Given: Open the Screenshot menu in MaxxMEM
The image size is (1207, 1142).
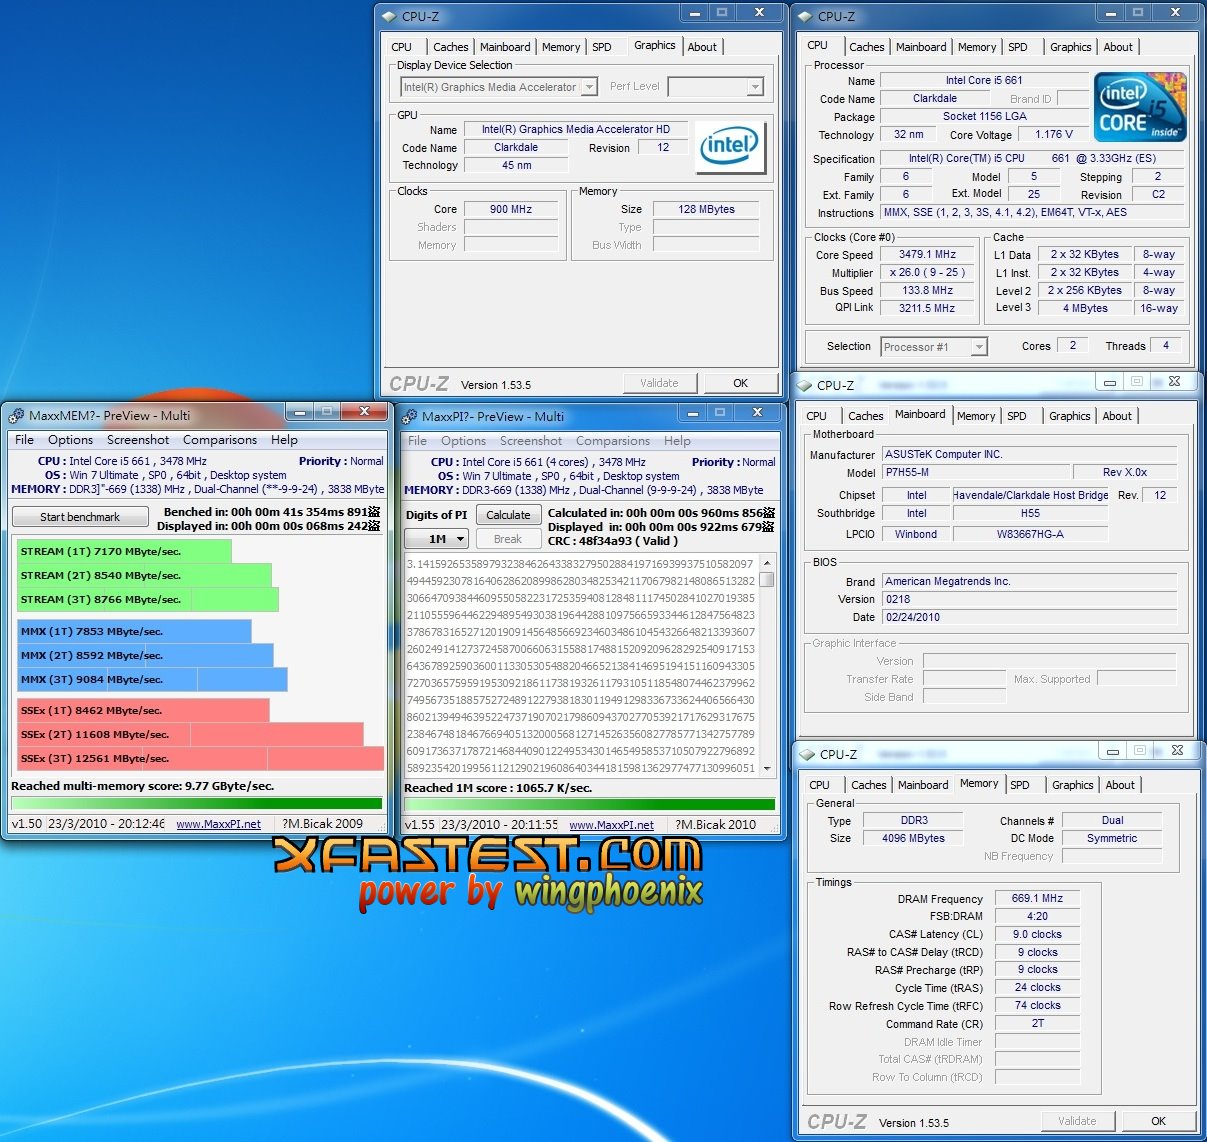Looking at the screenshot, I should pyautogui.click(x=138, y=440).
